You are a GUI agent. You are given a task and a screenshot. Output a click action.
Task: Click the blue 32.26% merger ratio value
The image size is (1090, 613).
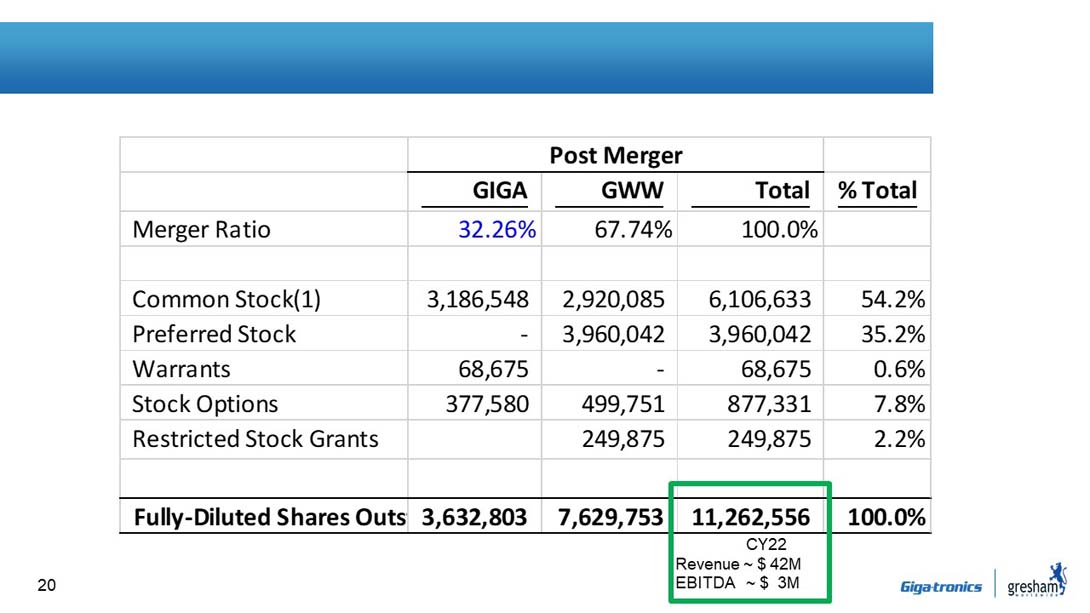coord(497,229)
